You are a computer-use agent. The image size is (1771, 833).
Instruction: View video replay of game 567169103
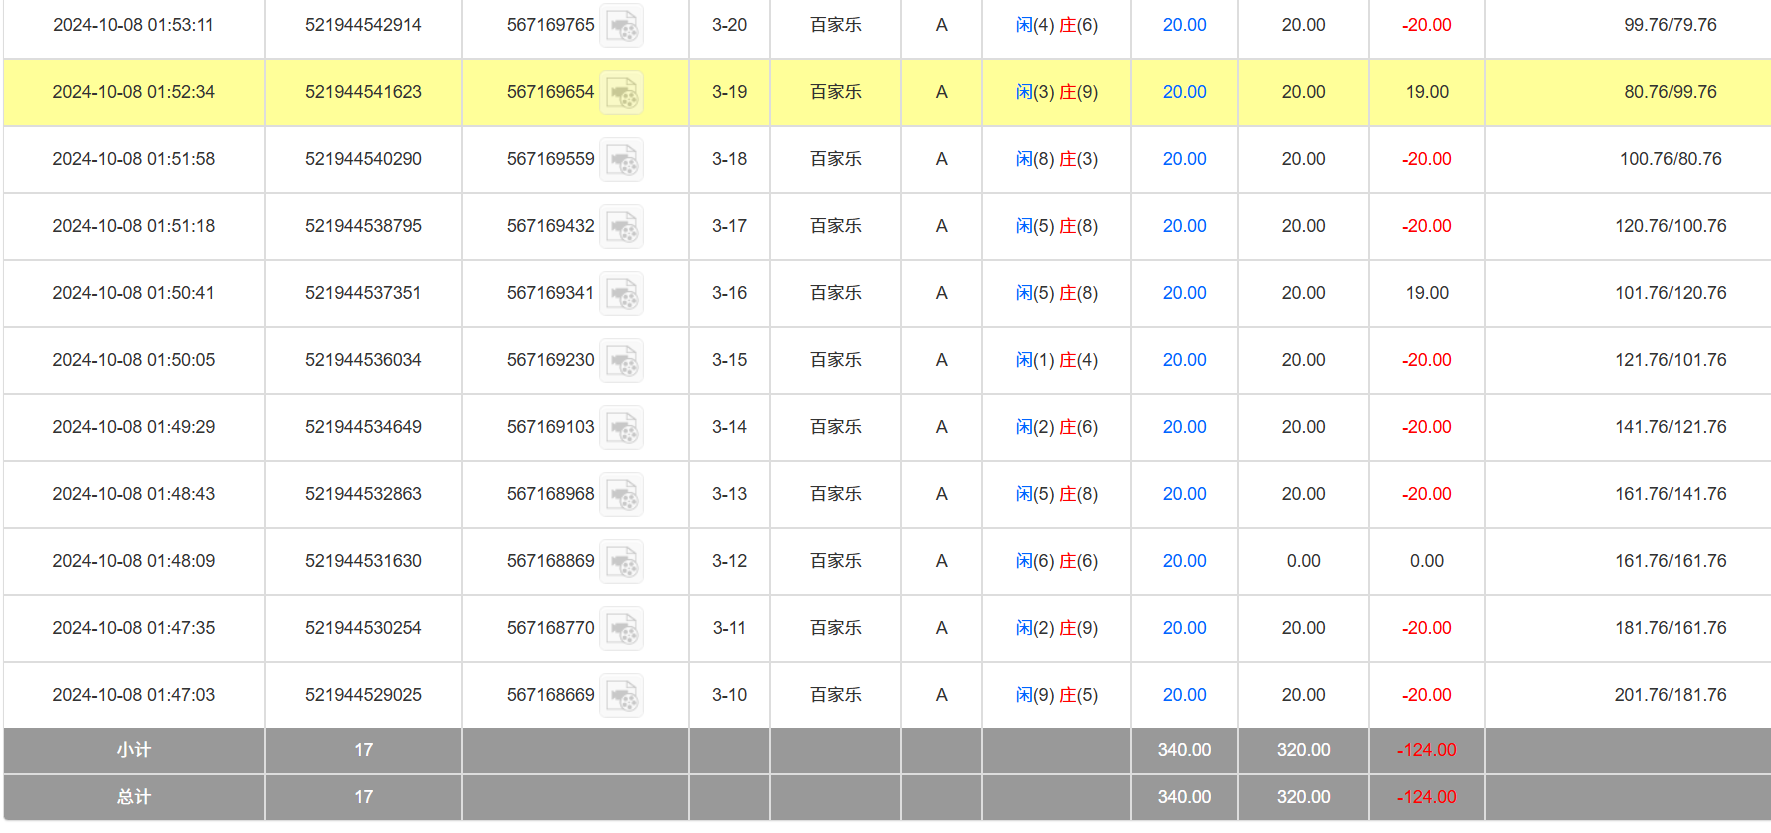(x=621, y=428)
